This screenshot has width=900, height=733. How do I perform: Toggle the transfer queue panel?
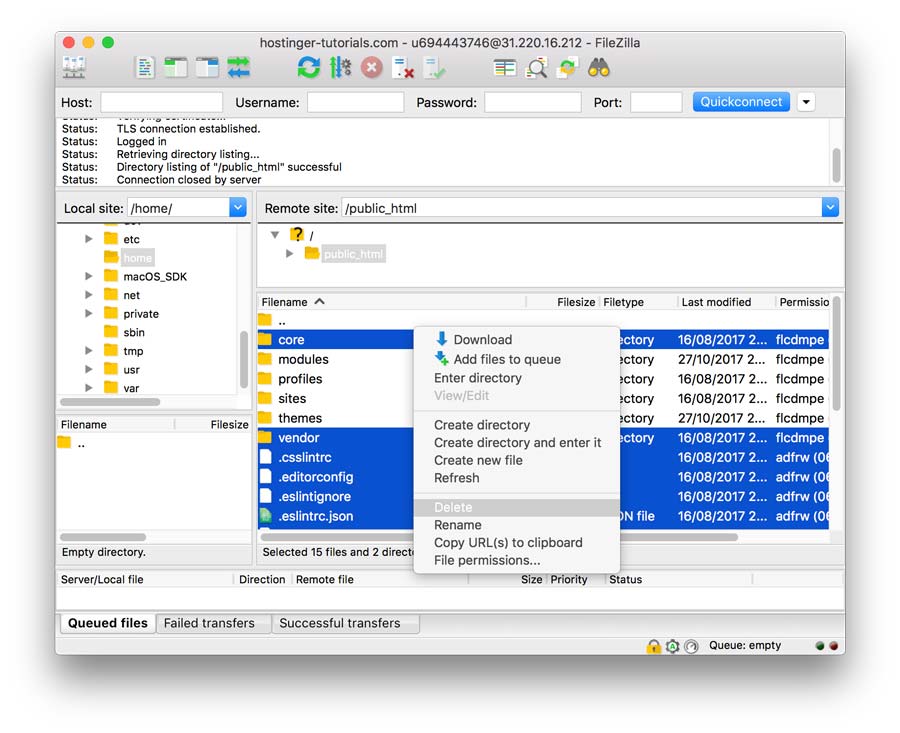(238, 66)
